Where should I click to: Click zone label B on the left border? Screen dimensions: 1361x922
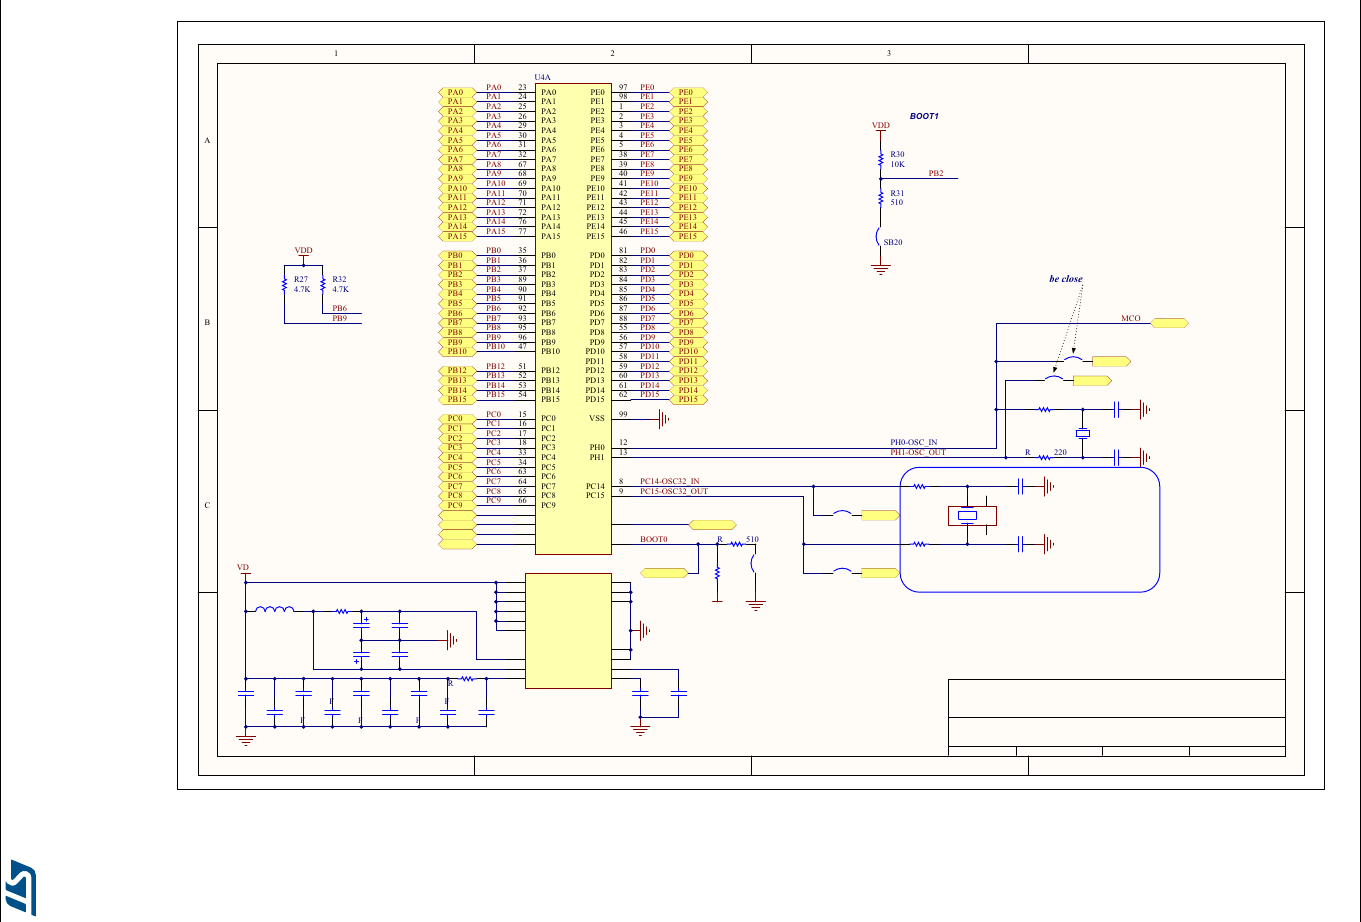(x=207, y=321)
